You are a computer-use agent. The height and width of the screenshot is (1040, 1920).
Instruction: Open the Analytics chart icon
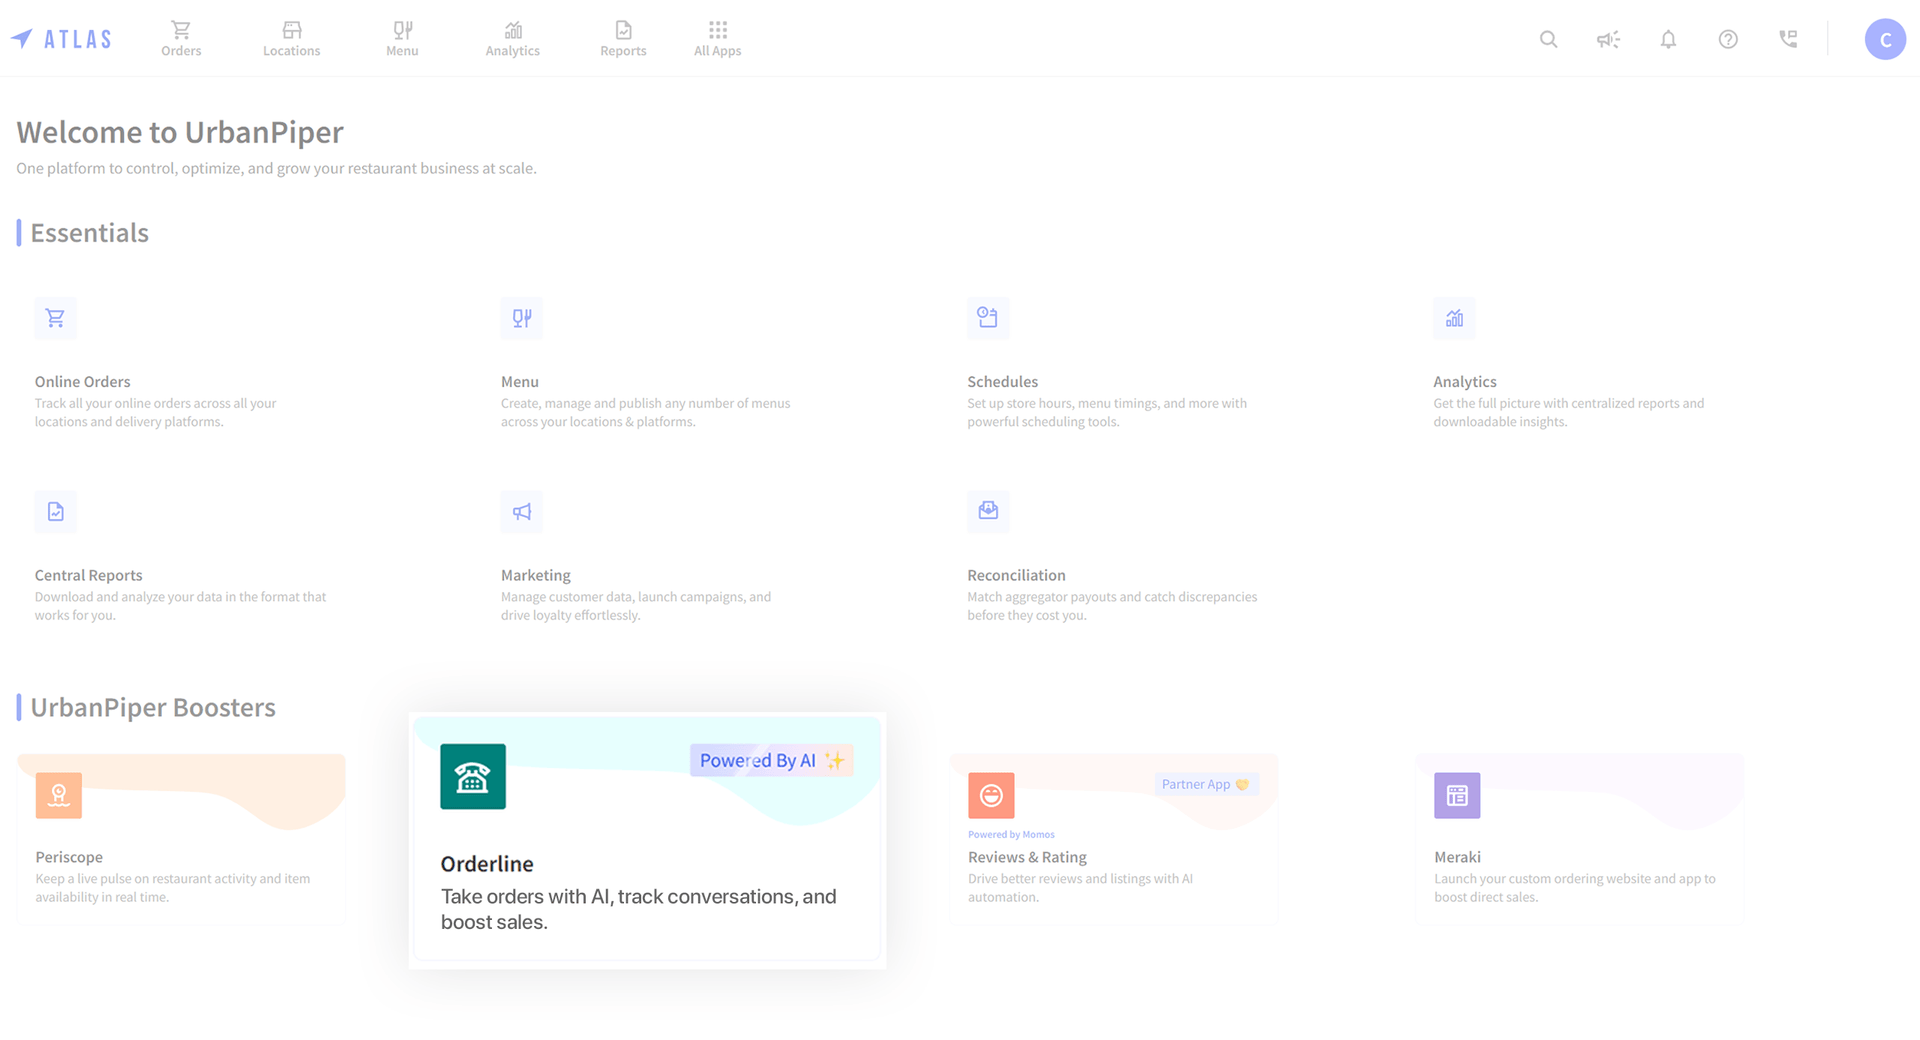click(x=512, y=30)
